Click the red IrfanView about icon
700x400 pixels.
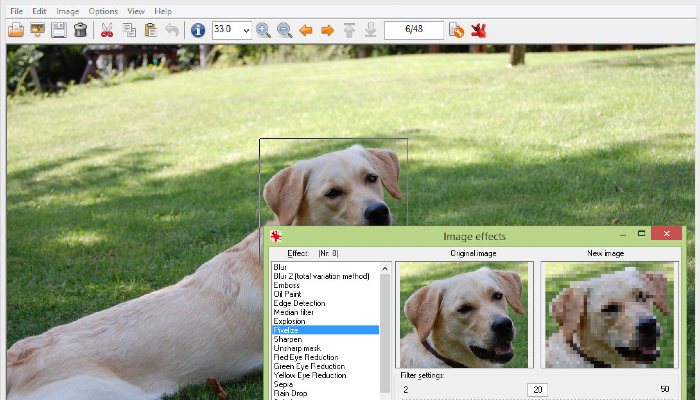pos(478,30)
